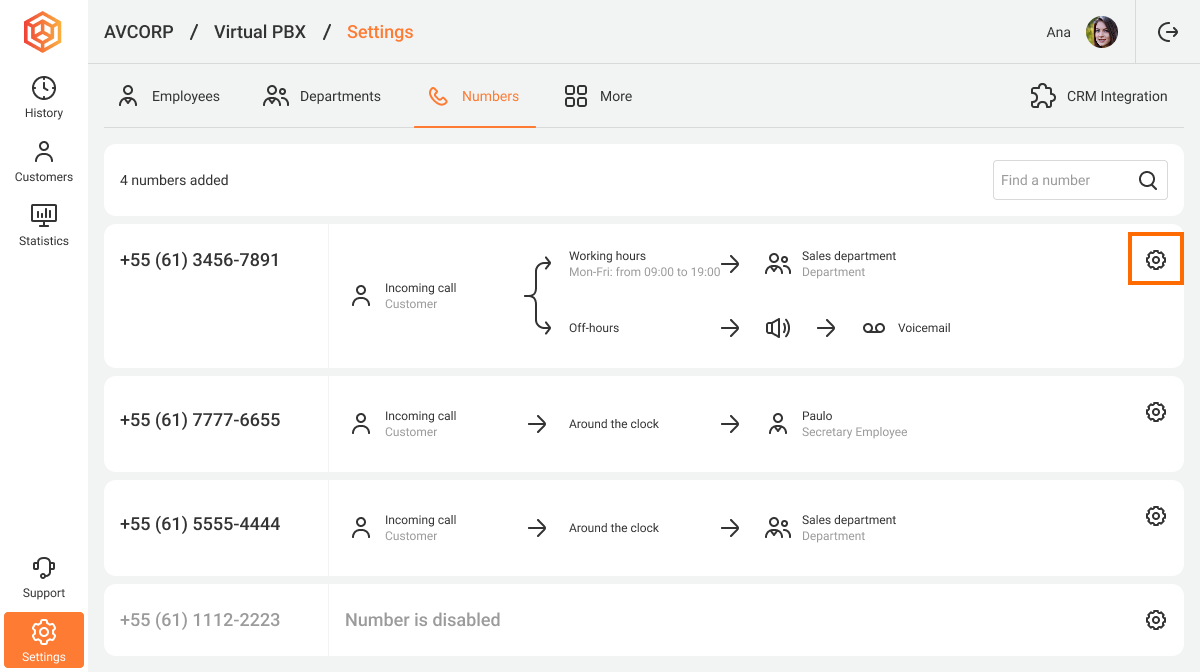Open settings gear for +55 (61) 5555-4444
Image resolution: width=1200 pixels, height=672 pixels.
pos(1156,516)
